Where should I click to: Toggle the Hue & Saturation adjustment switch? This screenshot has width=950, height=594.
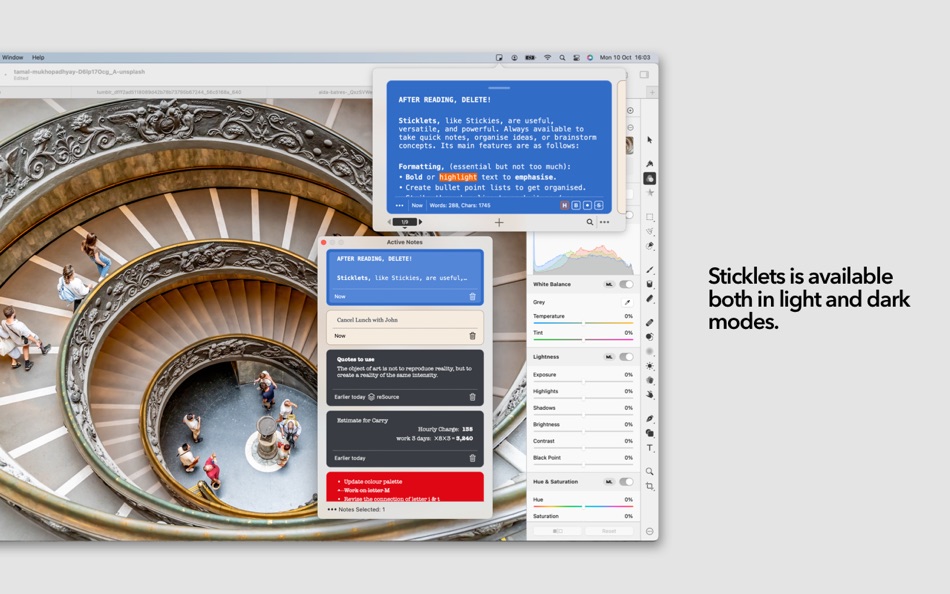click(x=626, y=482)
